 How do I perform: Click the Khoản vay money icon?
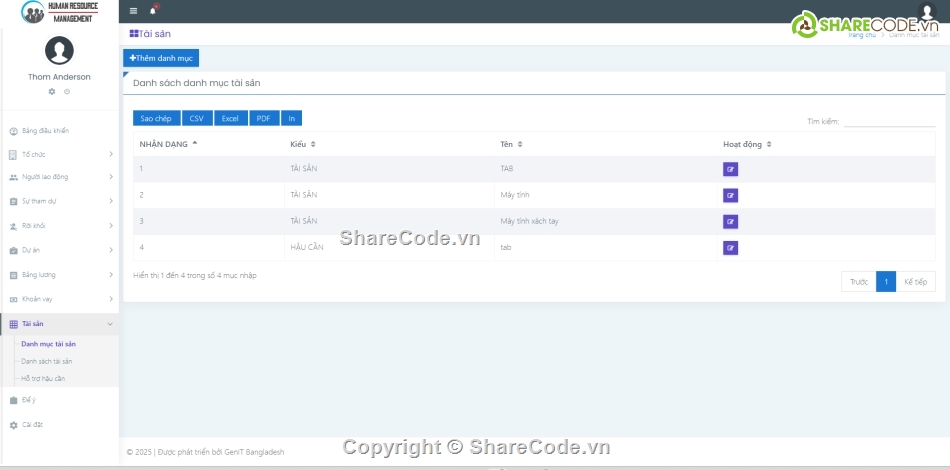click(x=13, y=300)
